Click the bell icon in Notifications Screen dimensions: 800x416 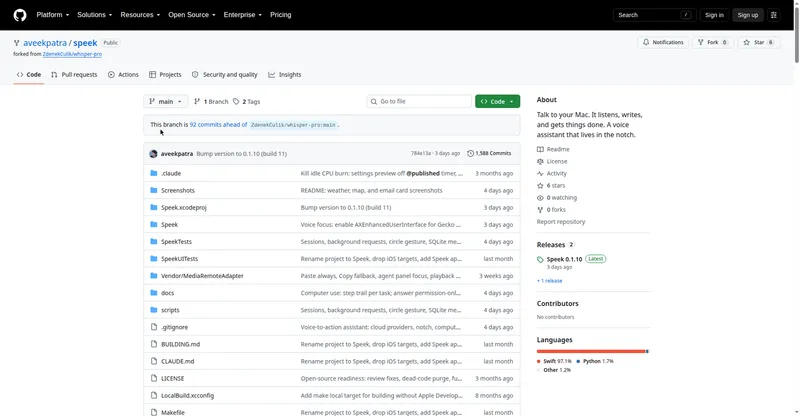coord(646,42)
